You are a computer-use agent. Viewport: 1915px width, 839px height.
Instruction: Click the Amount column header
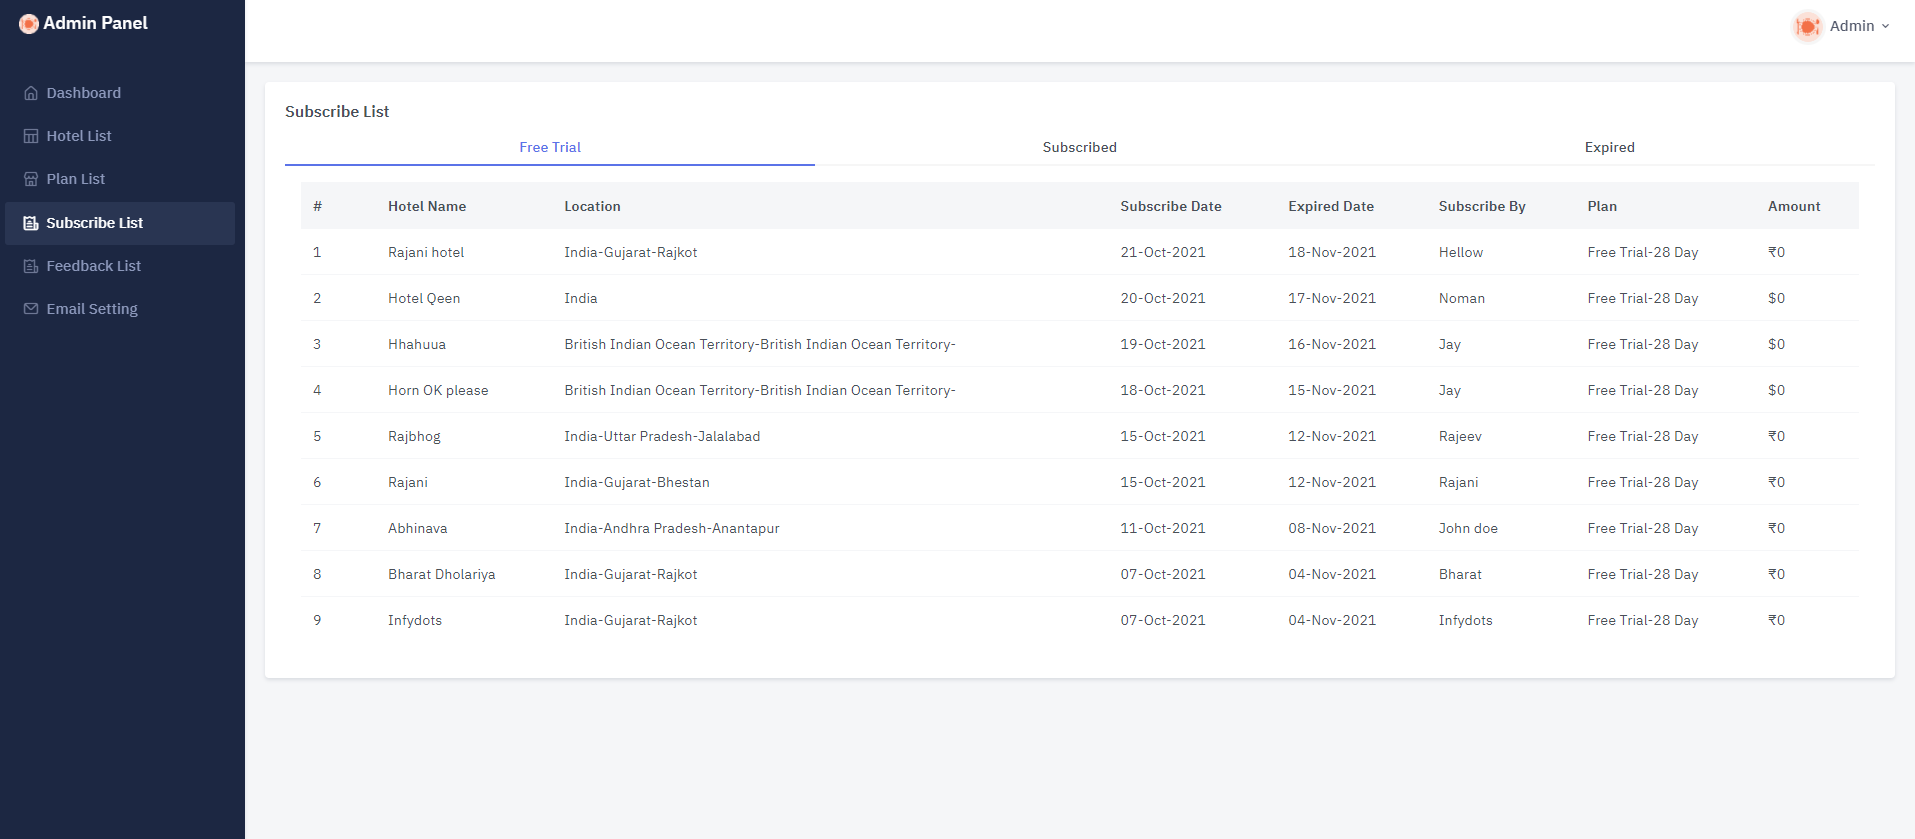(1794, 206)
